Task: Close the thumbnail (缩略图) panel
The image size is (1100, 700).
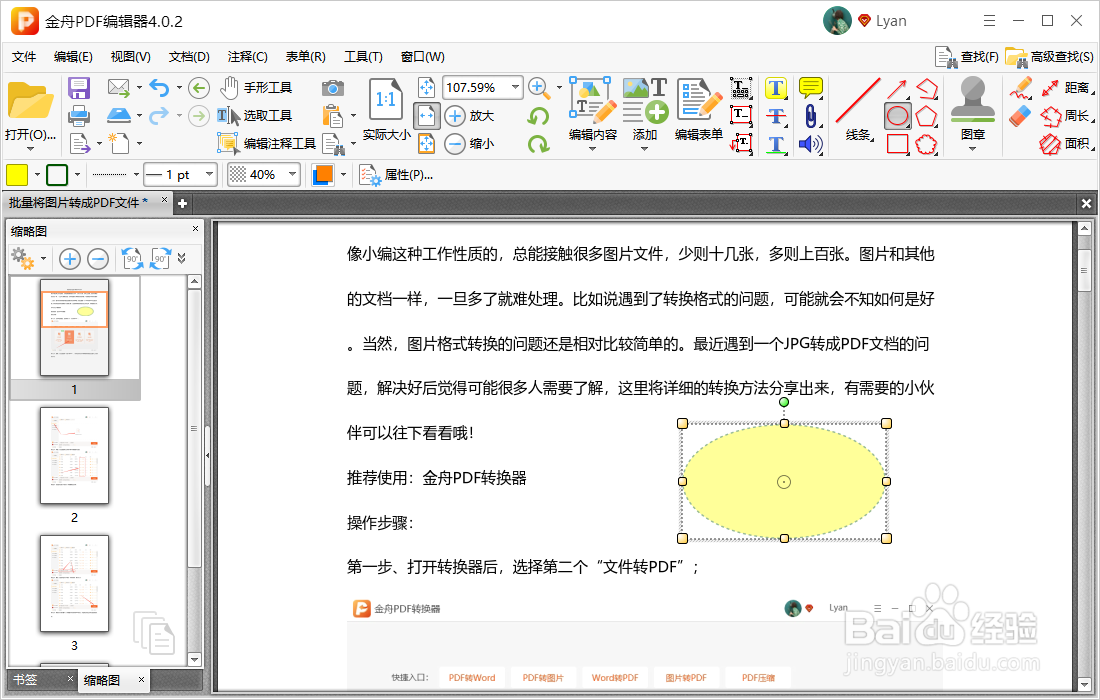Action: pos(195,229)
